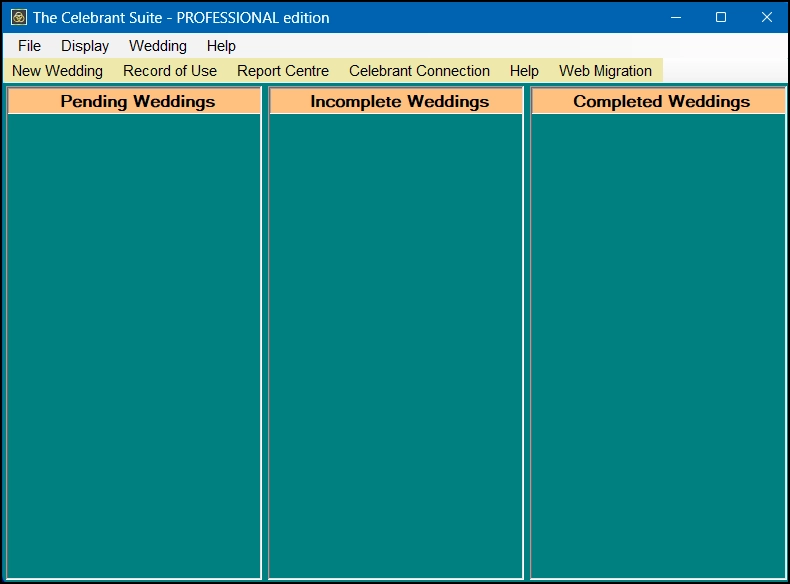Viewport: 790px width, 584px height.
Task: Start a New Wedding from the toolbar
Action: coord(57,71)
